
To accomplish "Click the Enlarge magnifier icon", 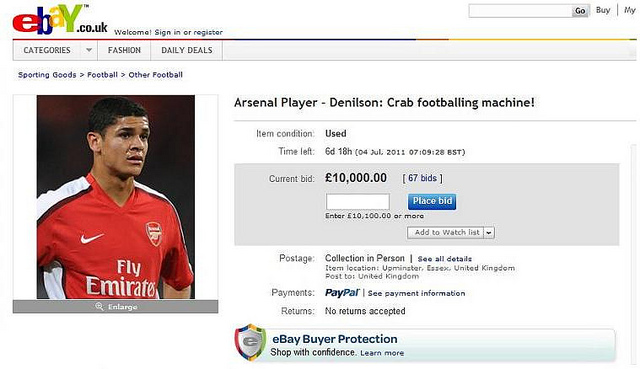I will [x=99, y=306].
